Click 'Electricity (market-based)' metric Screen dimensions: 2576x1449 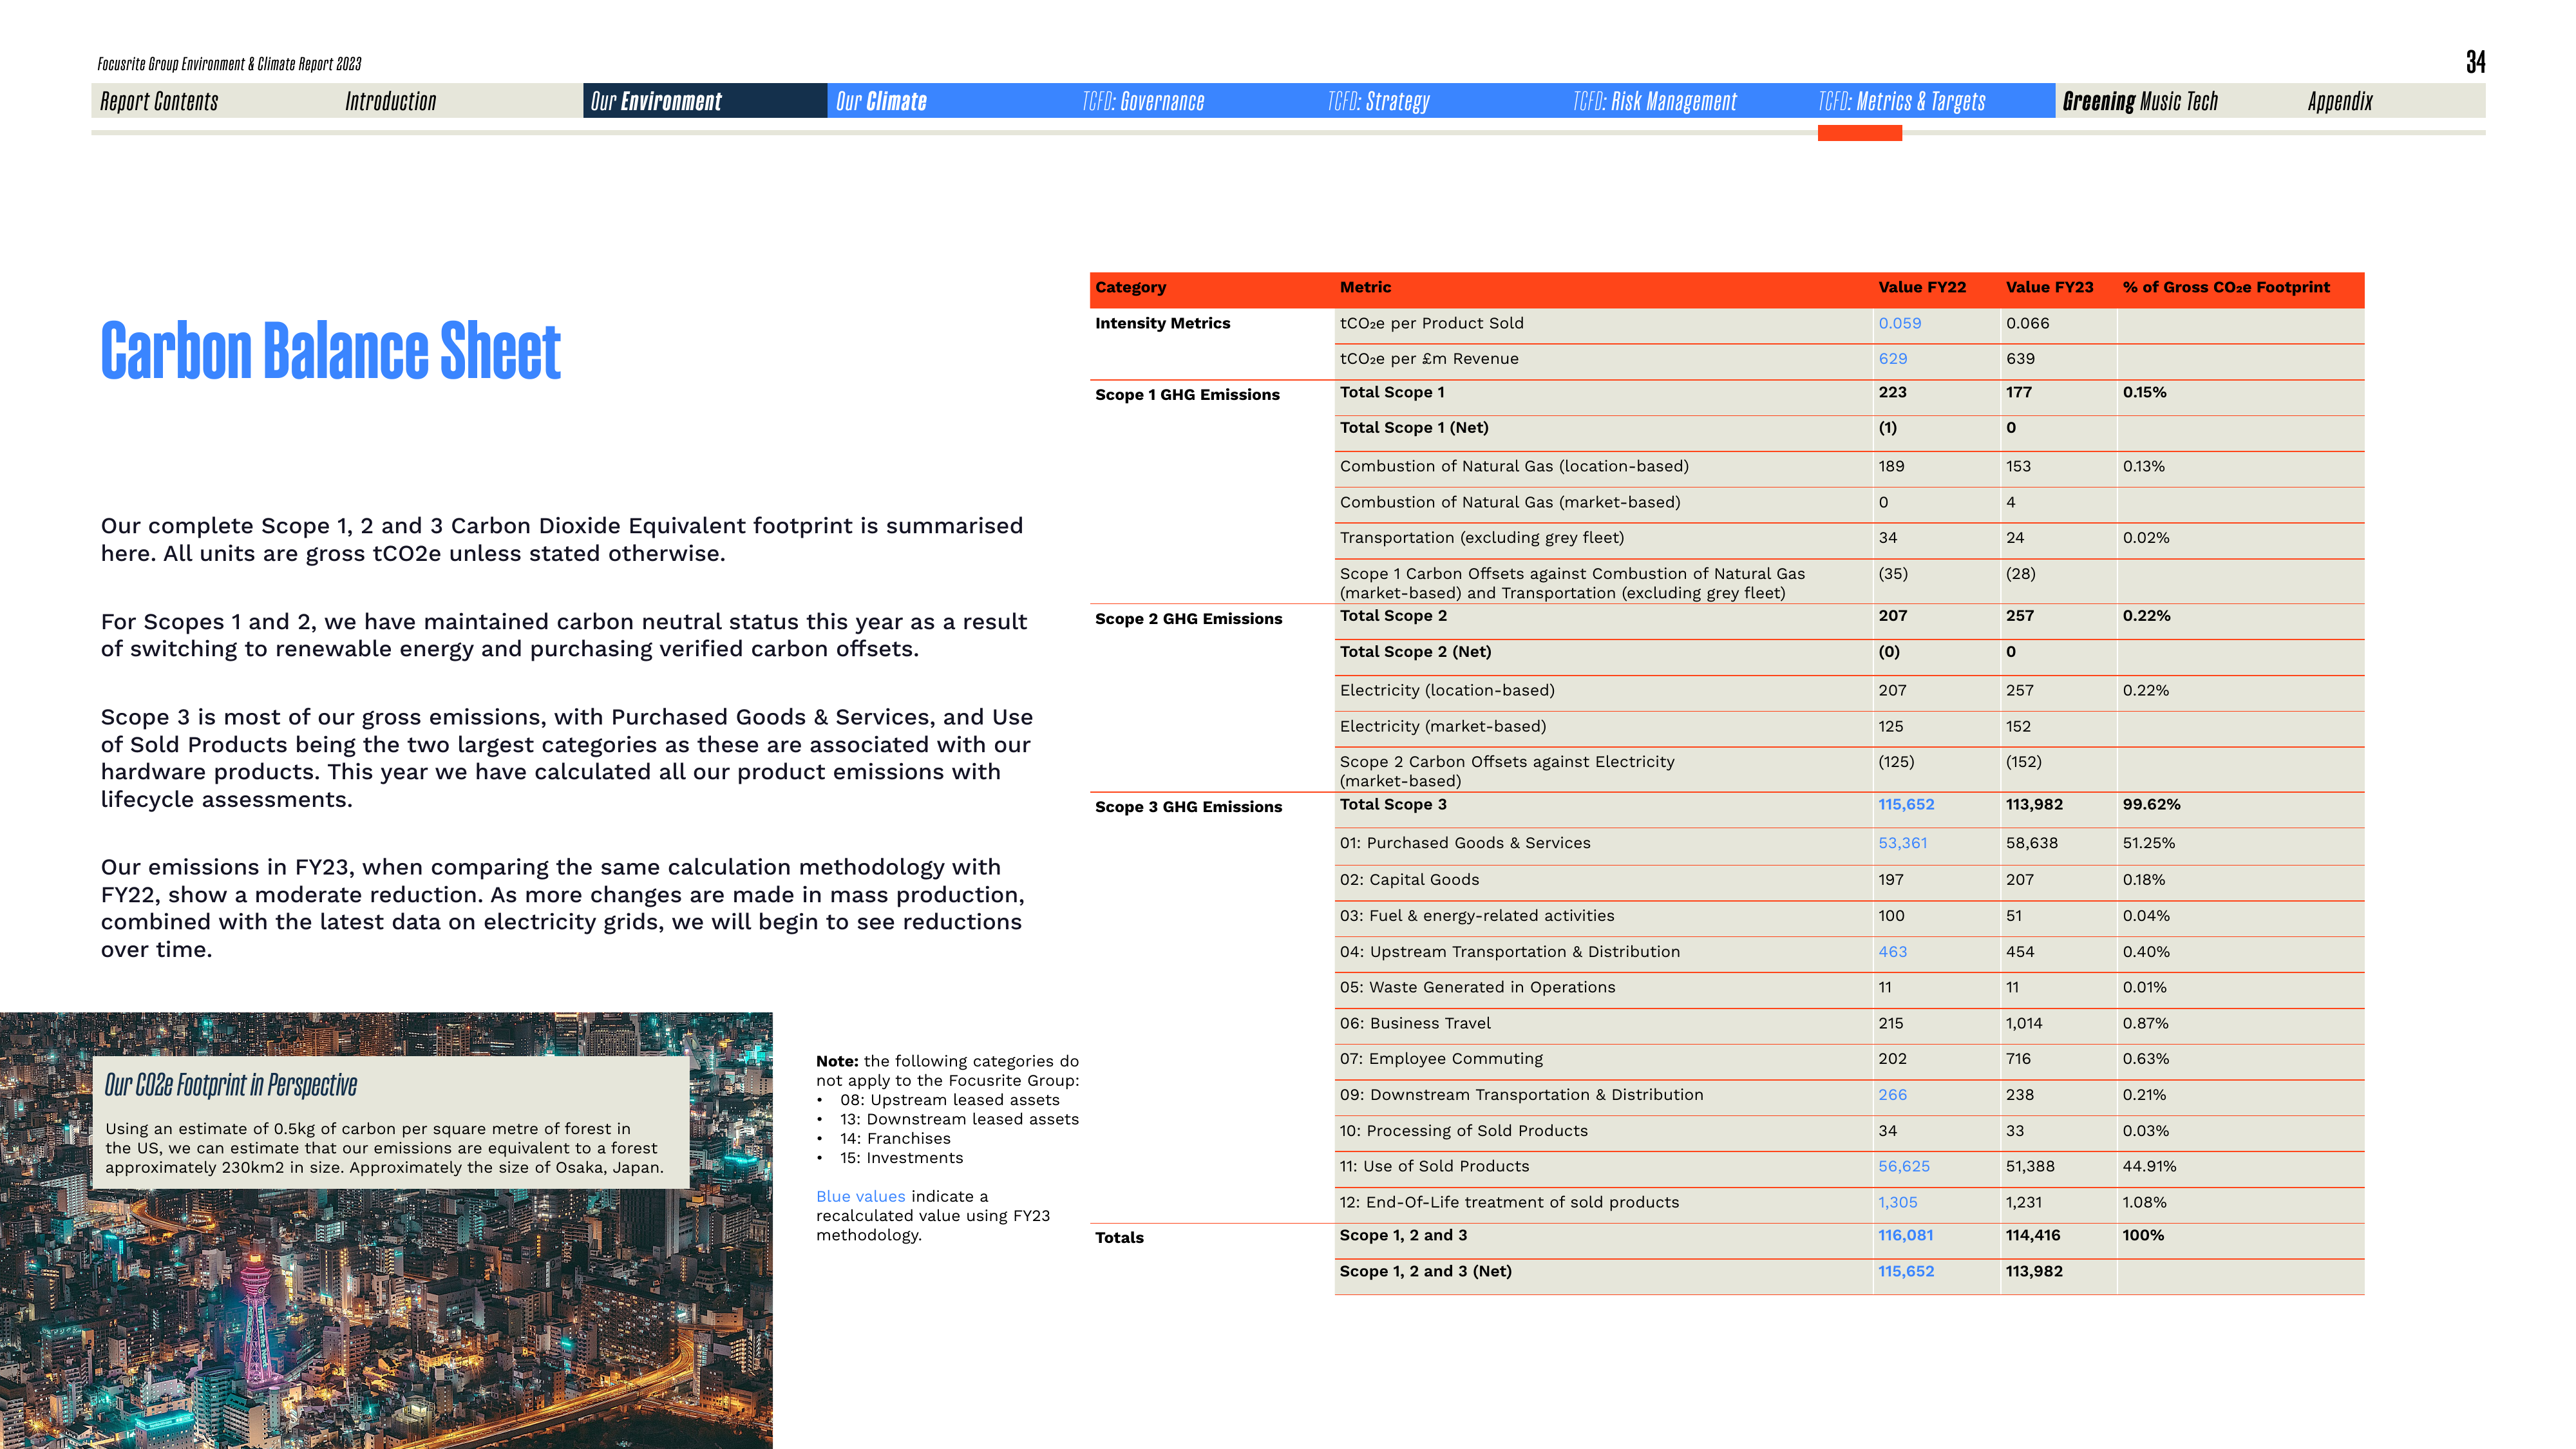tap(1443, 726)
